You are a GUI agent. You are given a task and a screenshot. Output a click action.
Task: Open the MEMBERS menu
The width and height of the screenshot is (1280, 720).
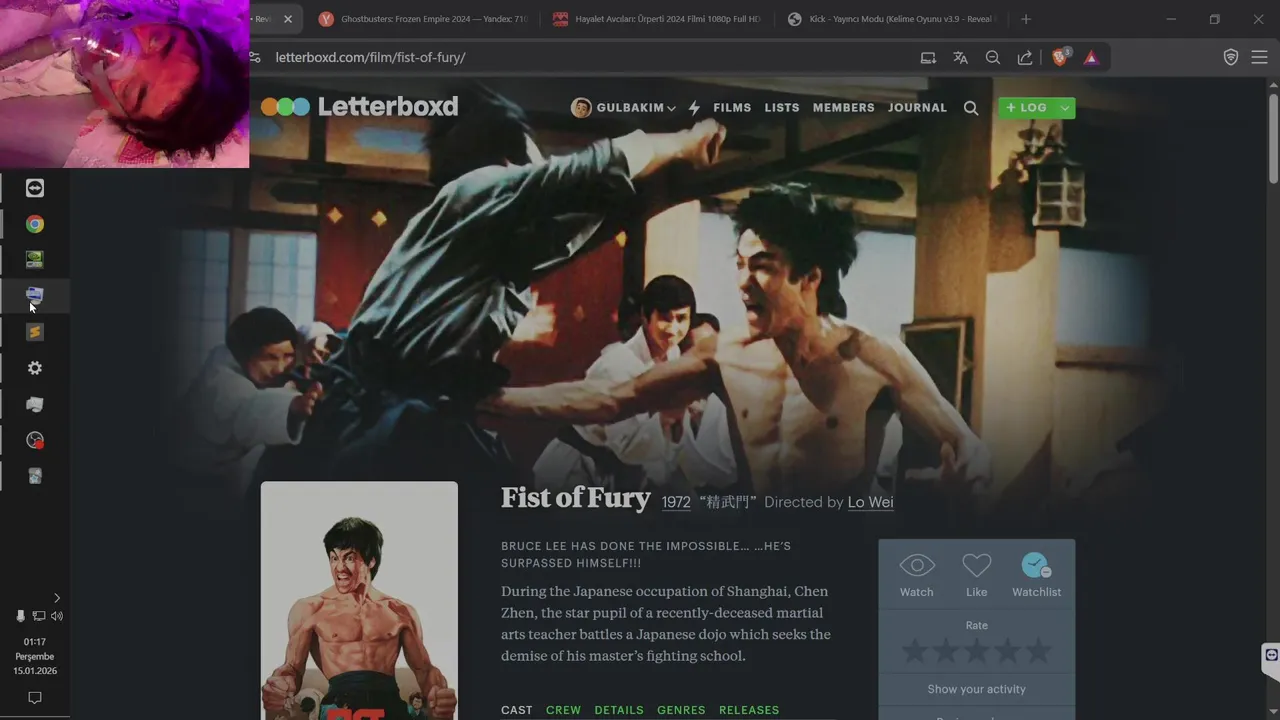coord(844,108)
